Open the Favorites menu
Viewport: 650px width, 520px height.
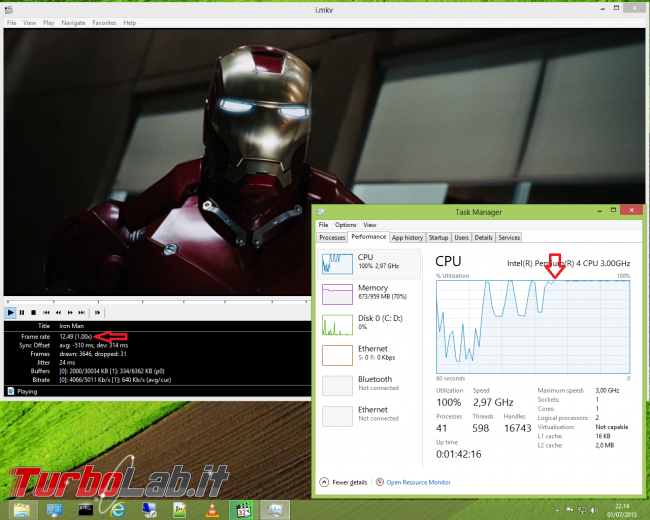point(104,23)
